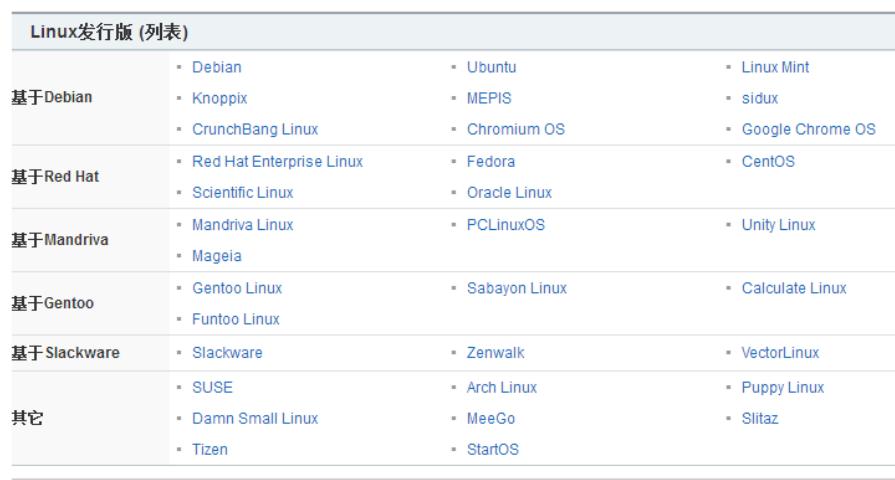Screen dimensions: 895x480
Task: Open the Puppy Linux link
Action: pyautogui.click(x=782, y=387)
